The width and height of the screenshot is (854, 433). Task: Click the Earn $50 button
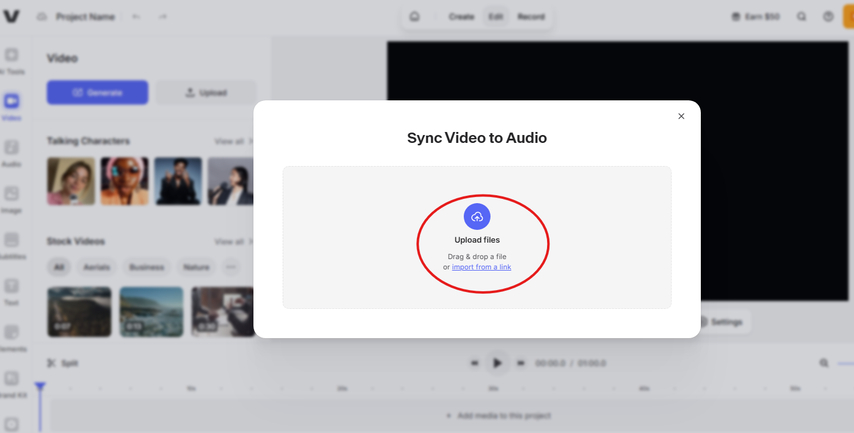tap(756, 17)
